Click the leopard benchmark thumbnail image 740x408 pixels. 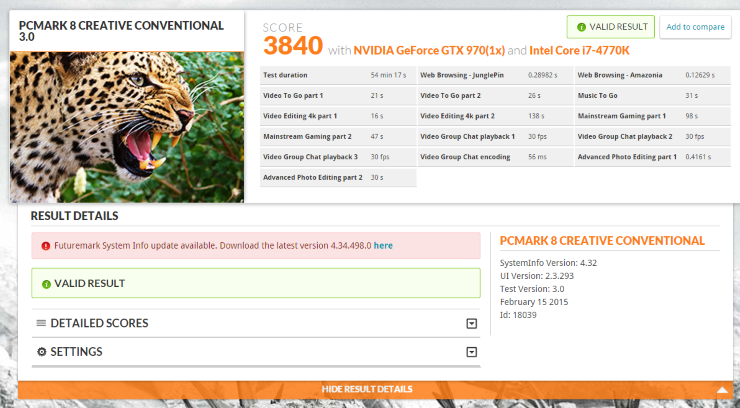pos(127,127)
